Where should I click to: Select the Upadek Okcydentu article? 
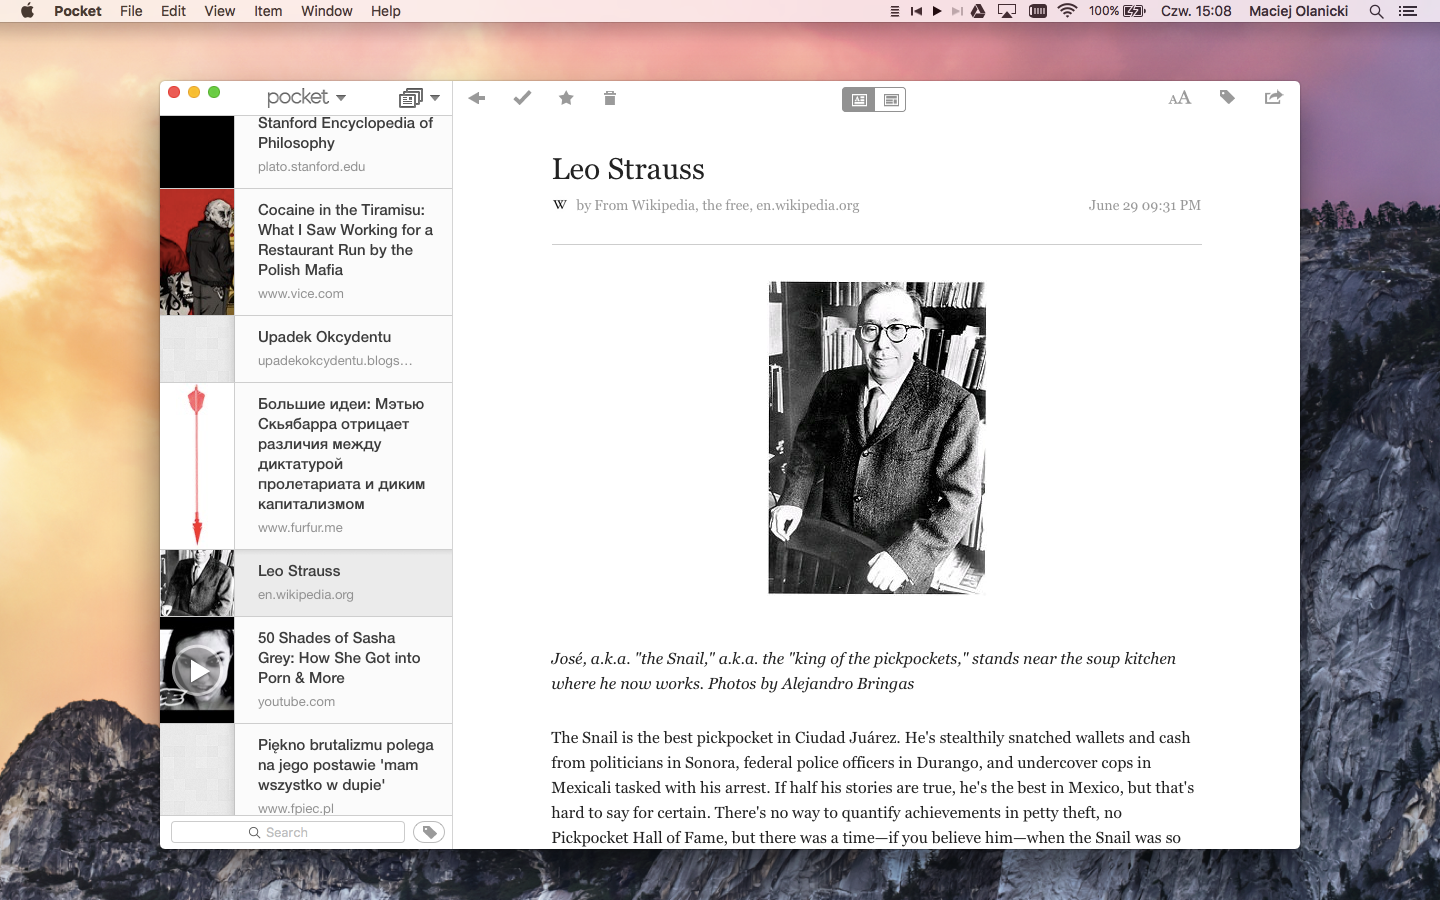324,338
